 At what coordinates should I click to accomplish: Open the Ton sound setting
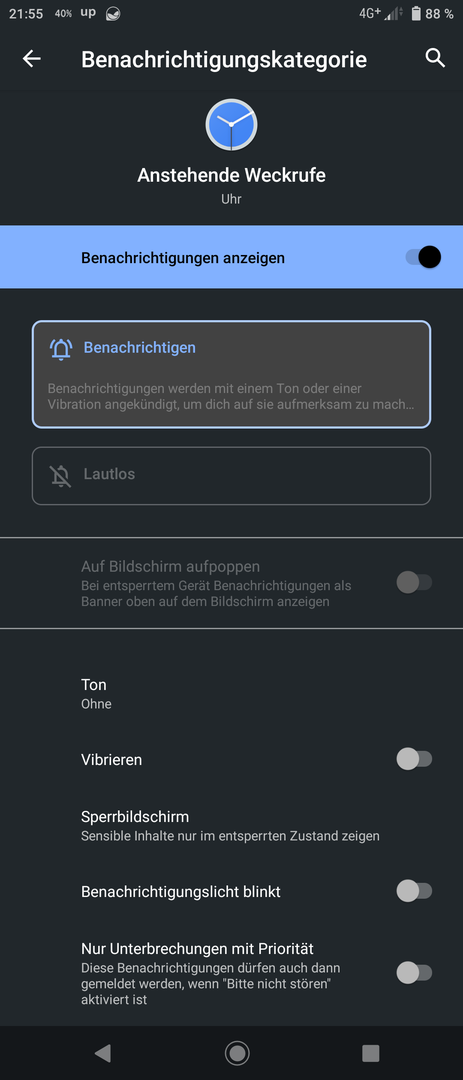pos(232,694)
